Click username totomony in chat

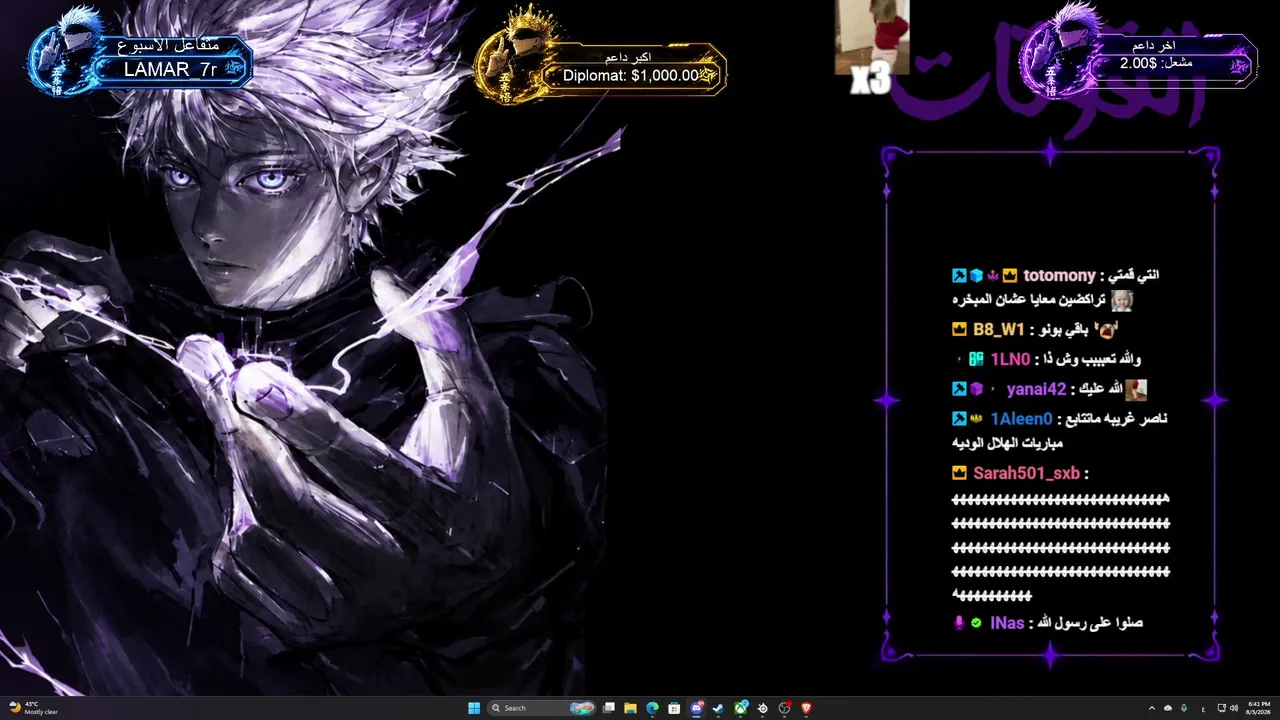click(1059, 275)
